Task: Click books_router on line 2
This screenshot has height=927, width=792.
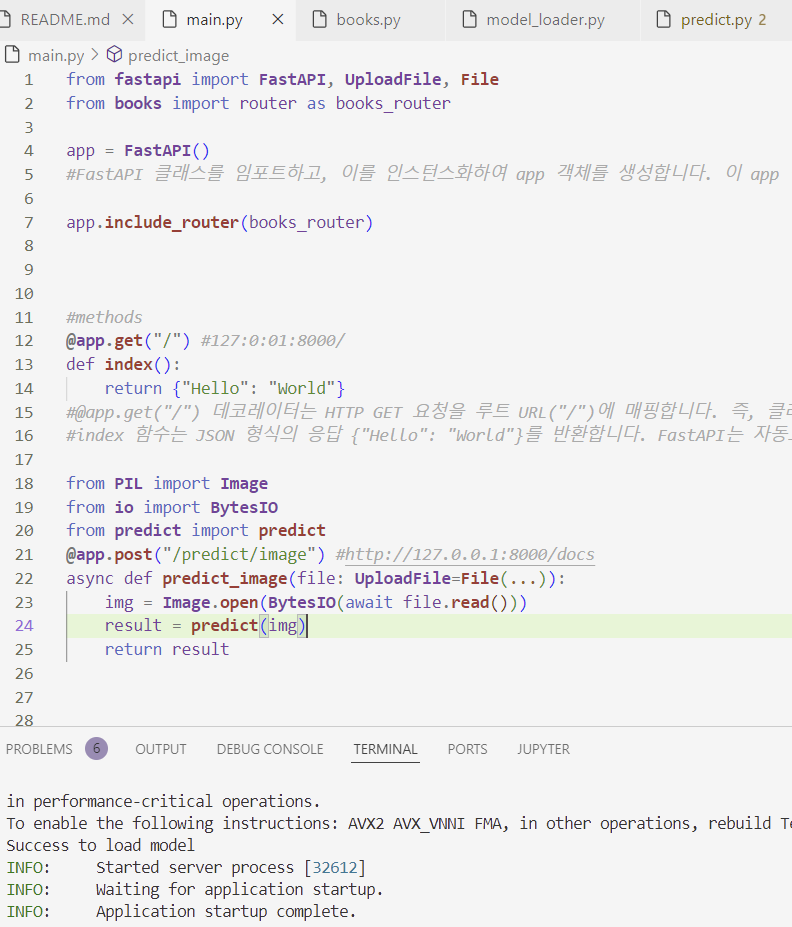Action: pyautogui.click(x=393, y=103)
